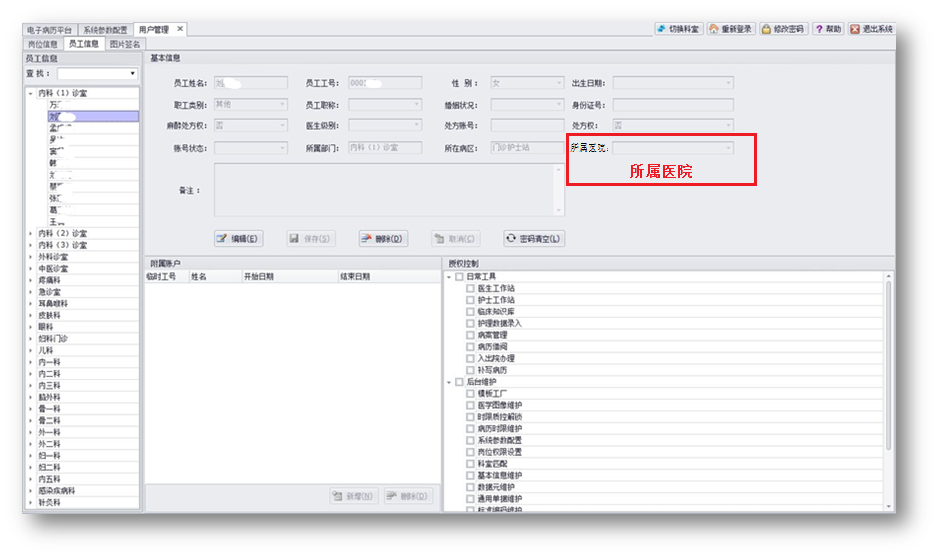938x556 pixels.
Task: Select 外科诊室 in the department tree
Action: [x=54, y=257]
